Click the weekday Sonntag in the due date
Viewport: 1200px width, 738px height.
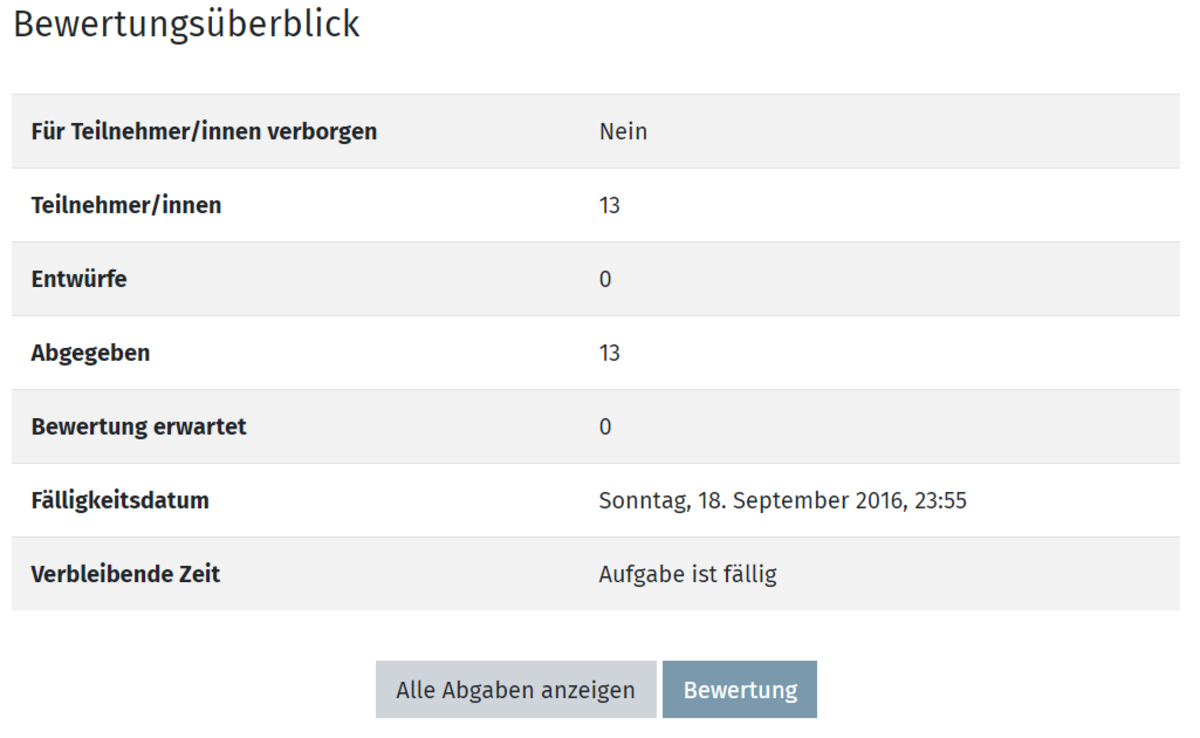click(x=642, y=500)
